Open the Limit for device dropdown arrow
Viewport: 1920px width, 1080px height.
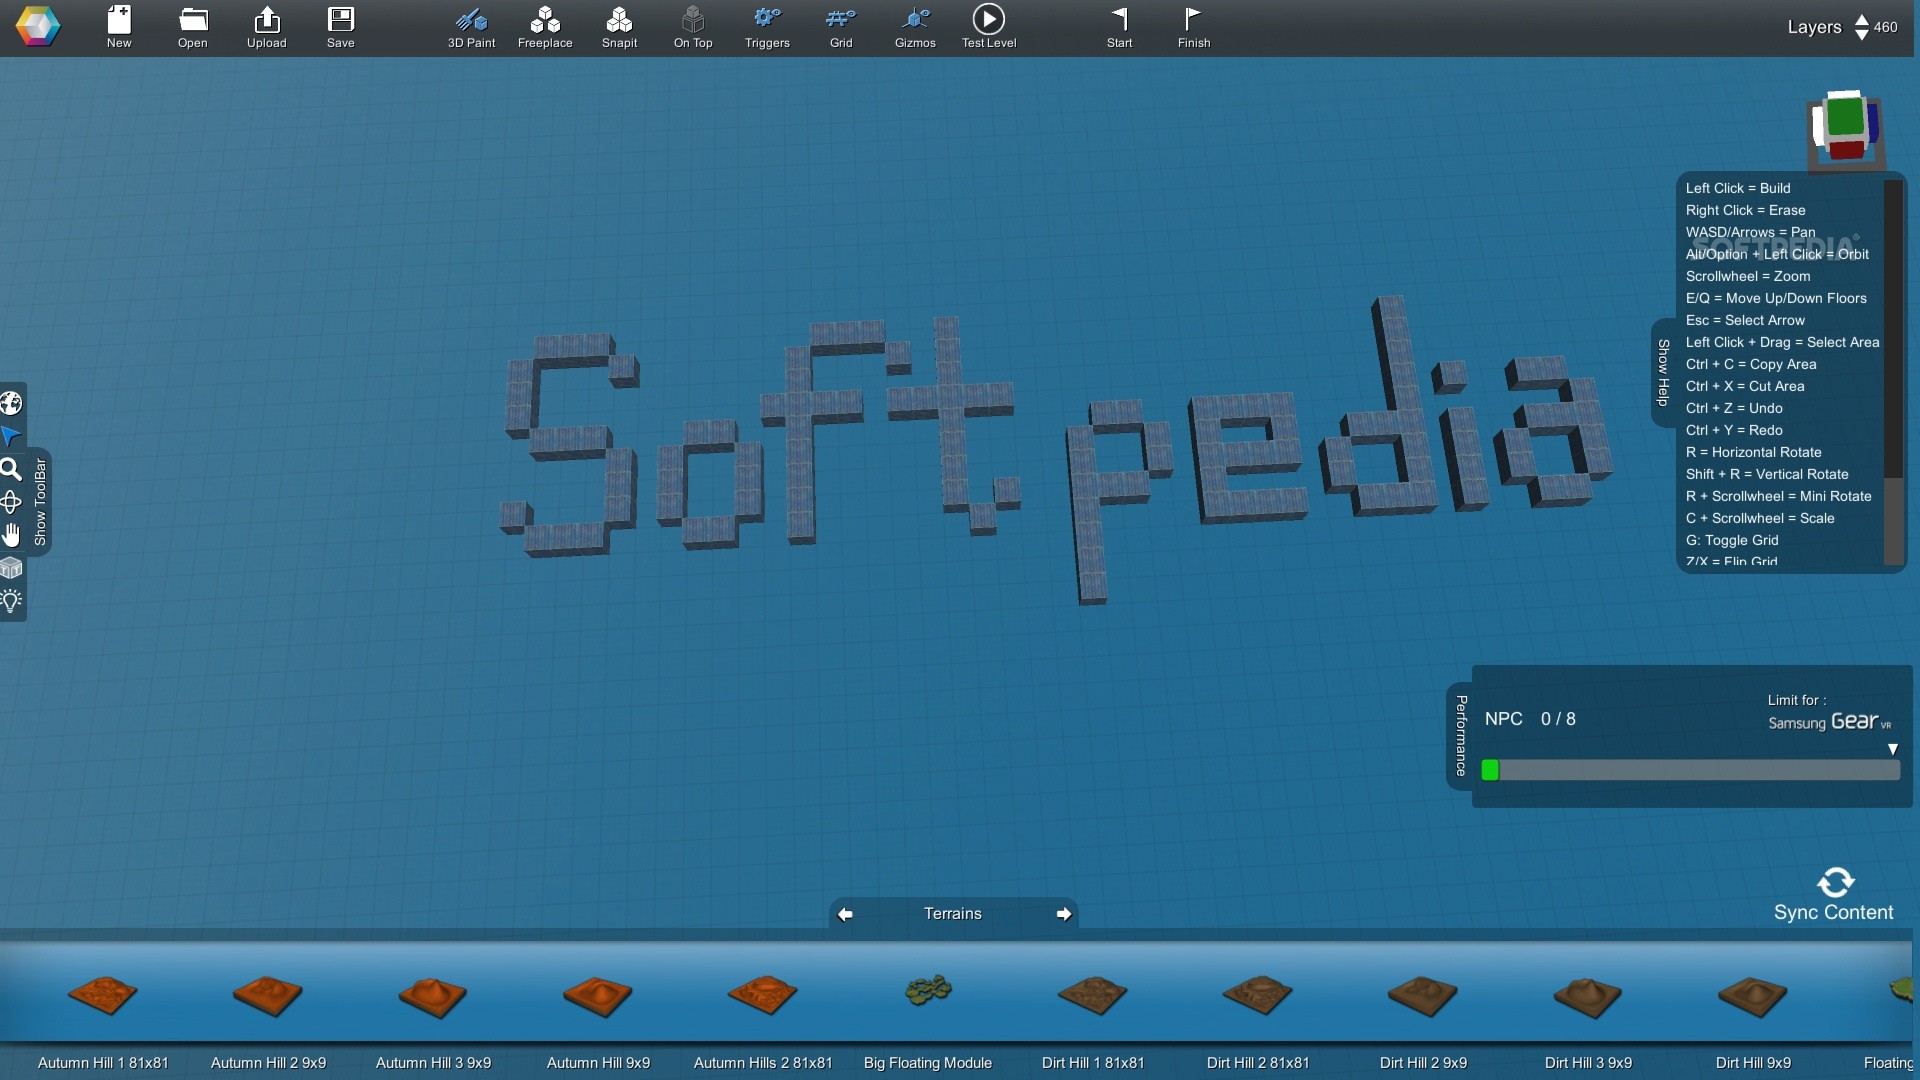1892,749
